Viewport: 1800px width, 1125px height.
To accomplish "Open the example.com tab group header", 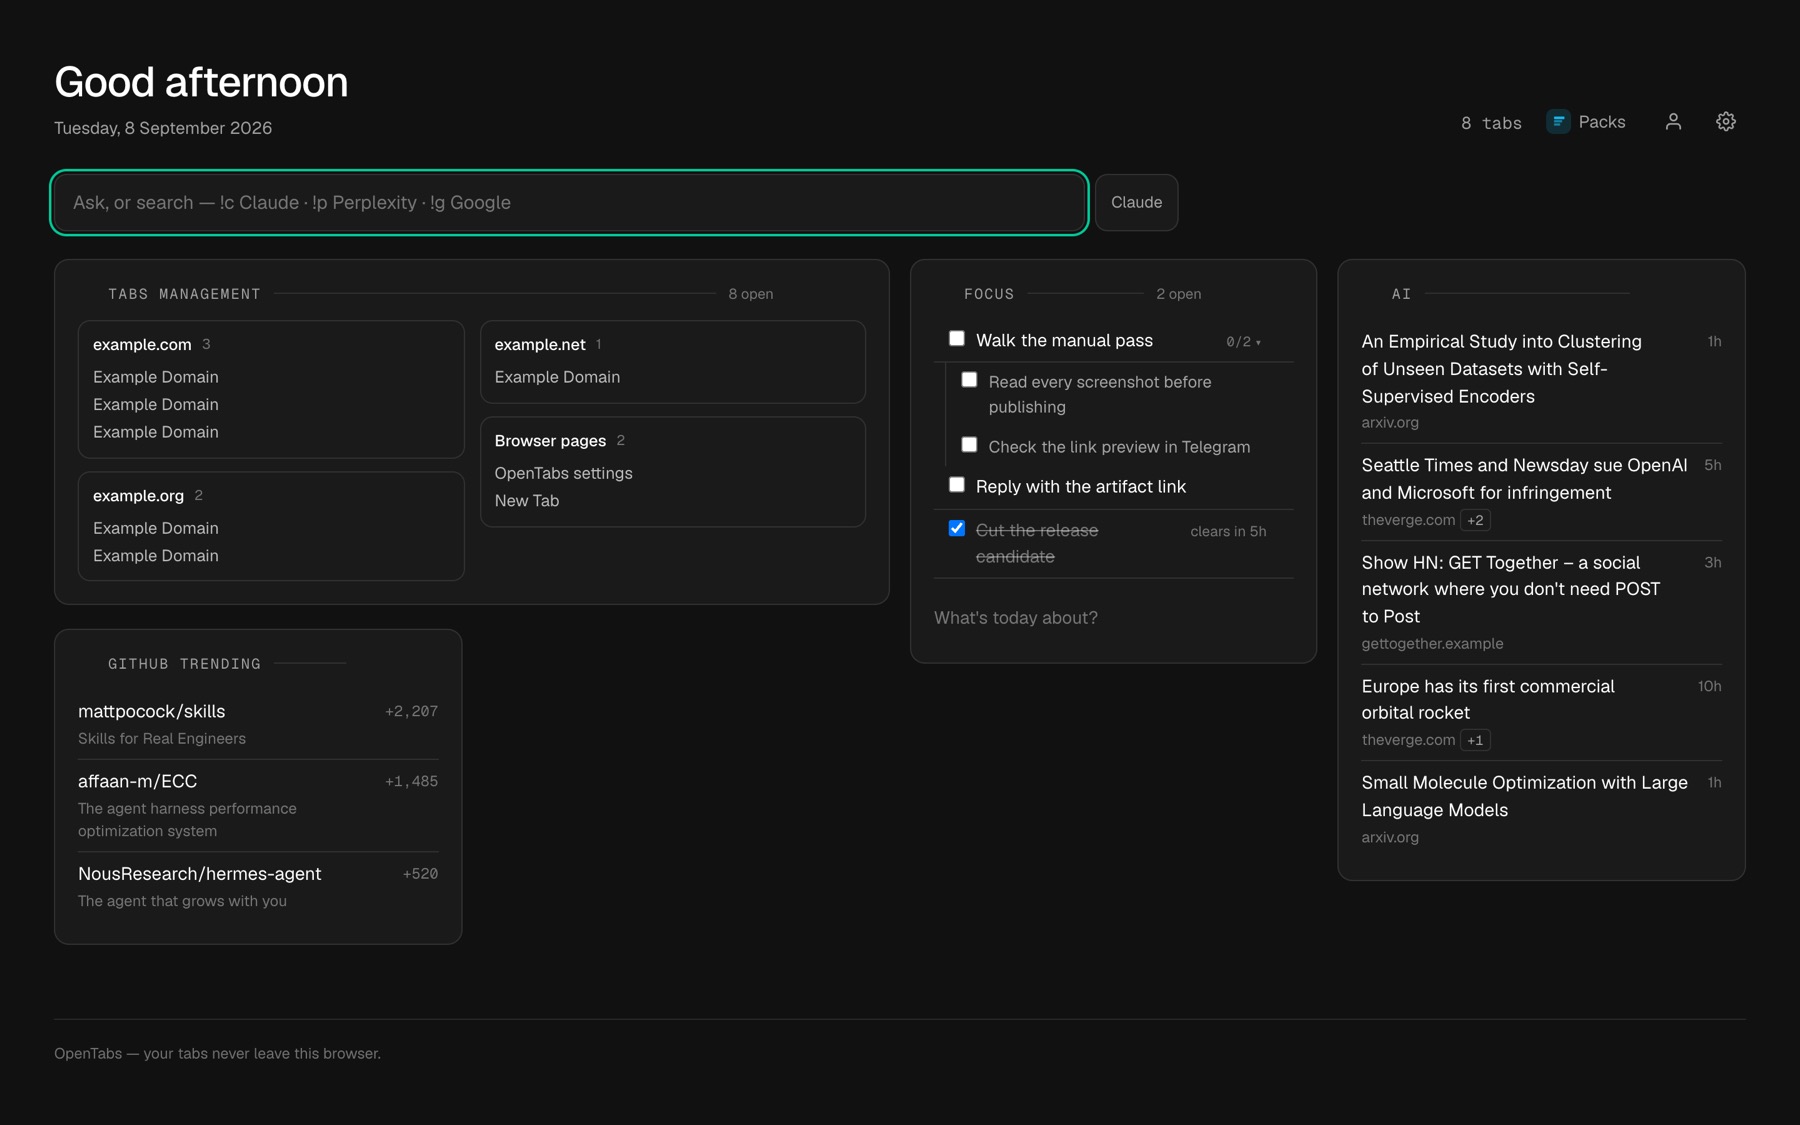I will 142,344.
